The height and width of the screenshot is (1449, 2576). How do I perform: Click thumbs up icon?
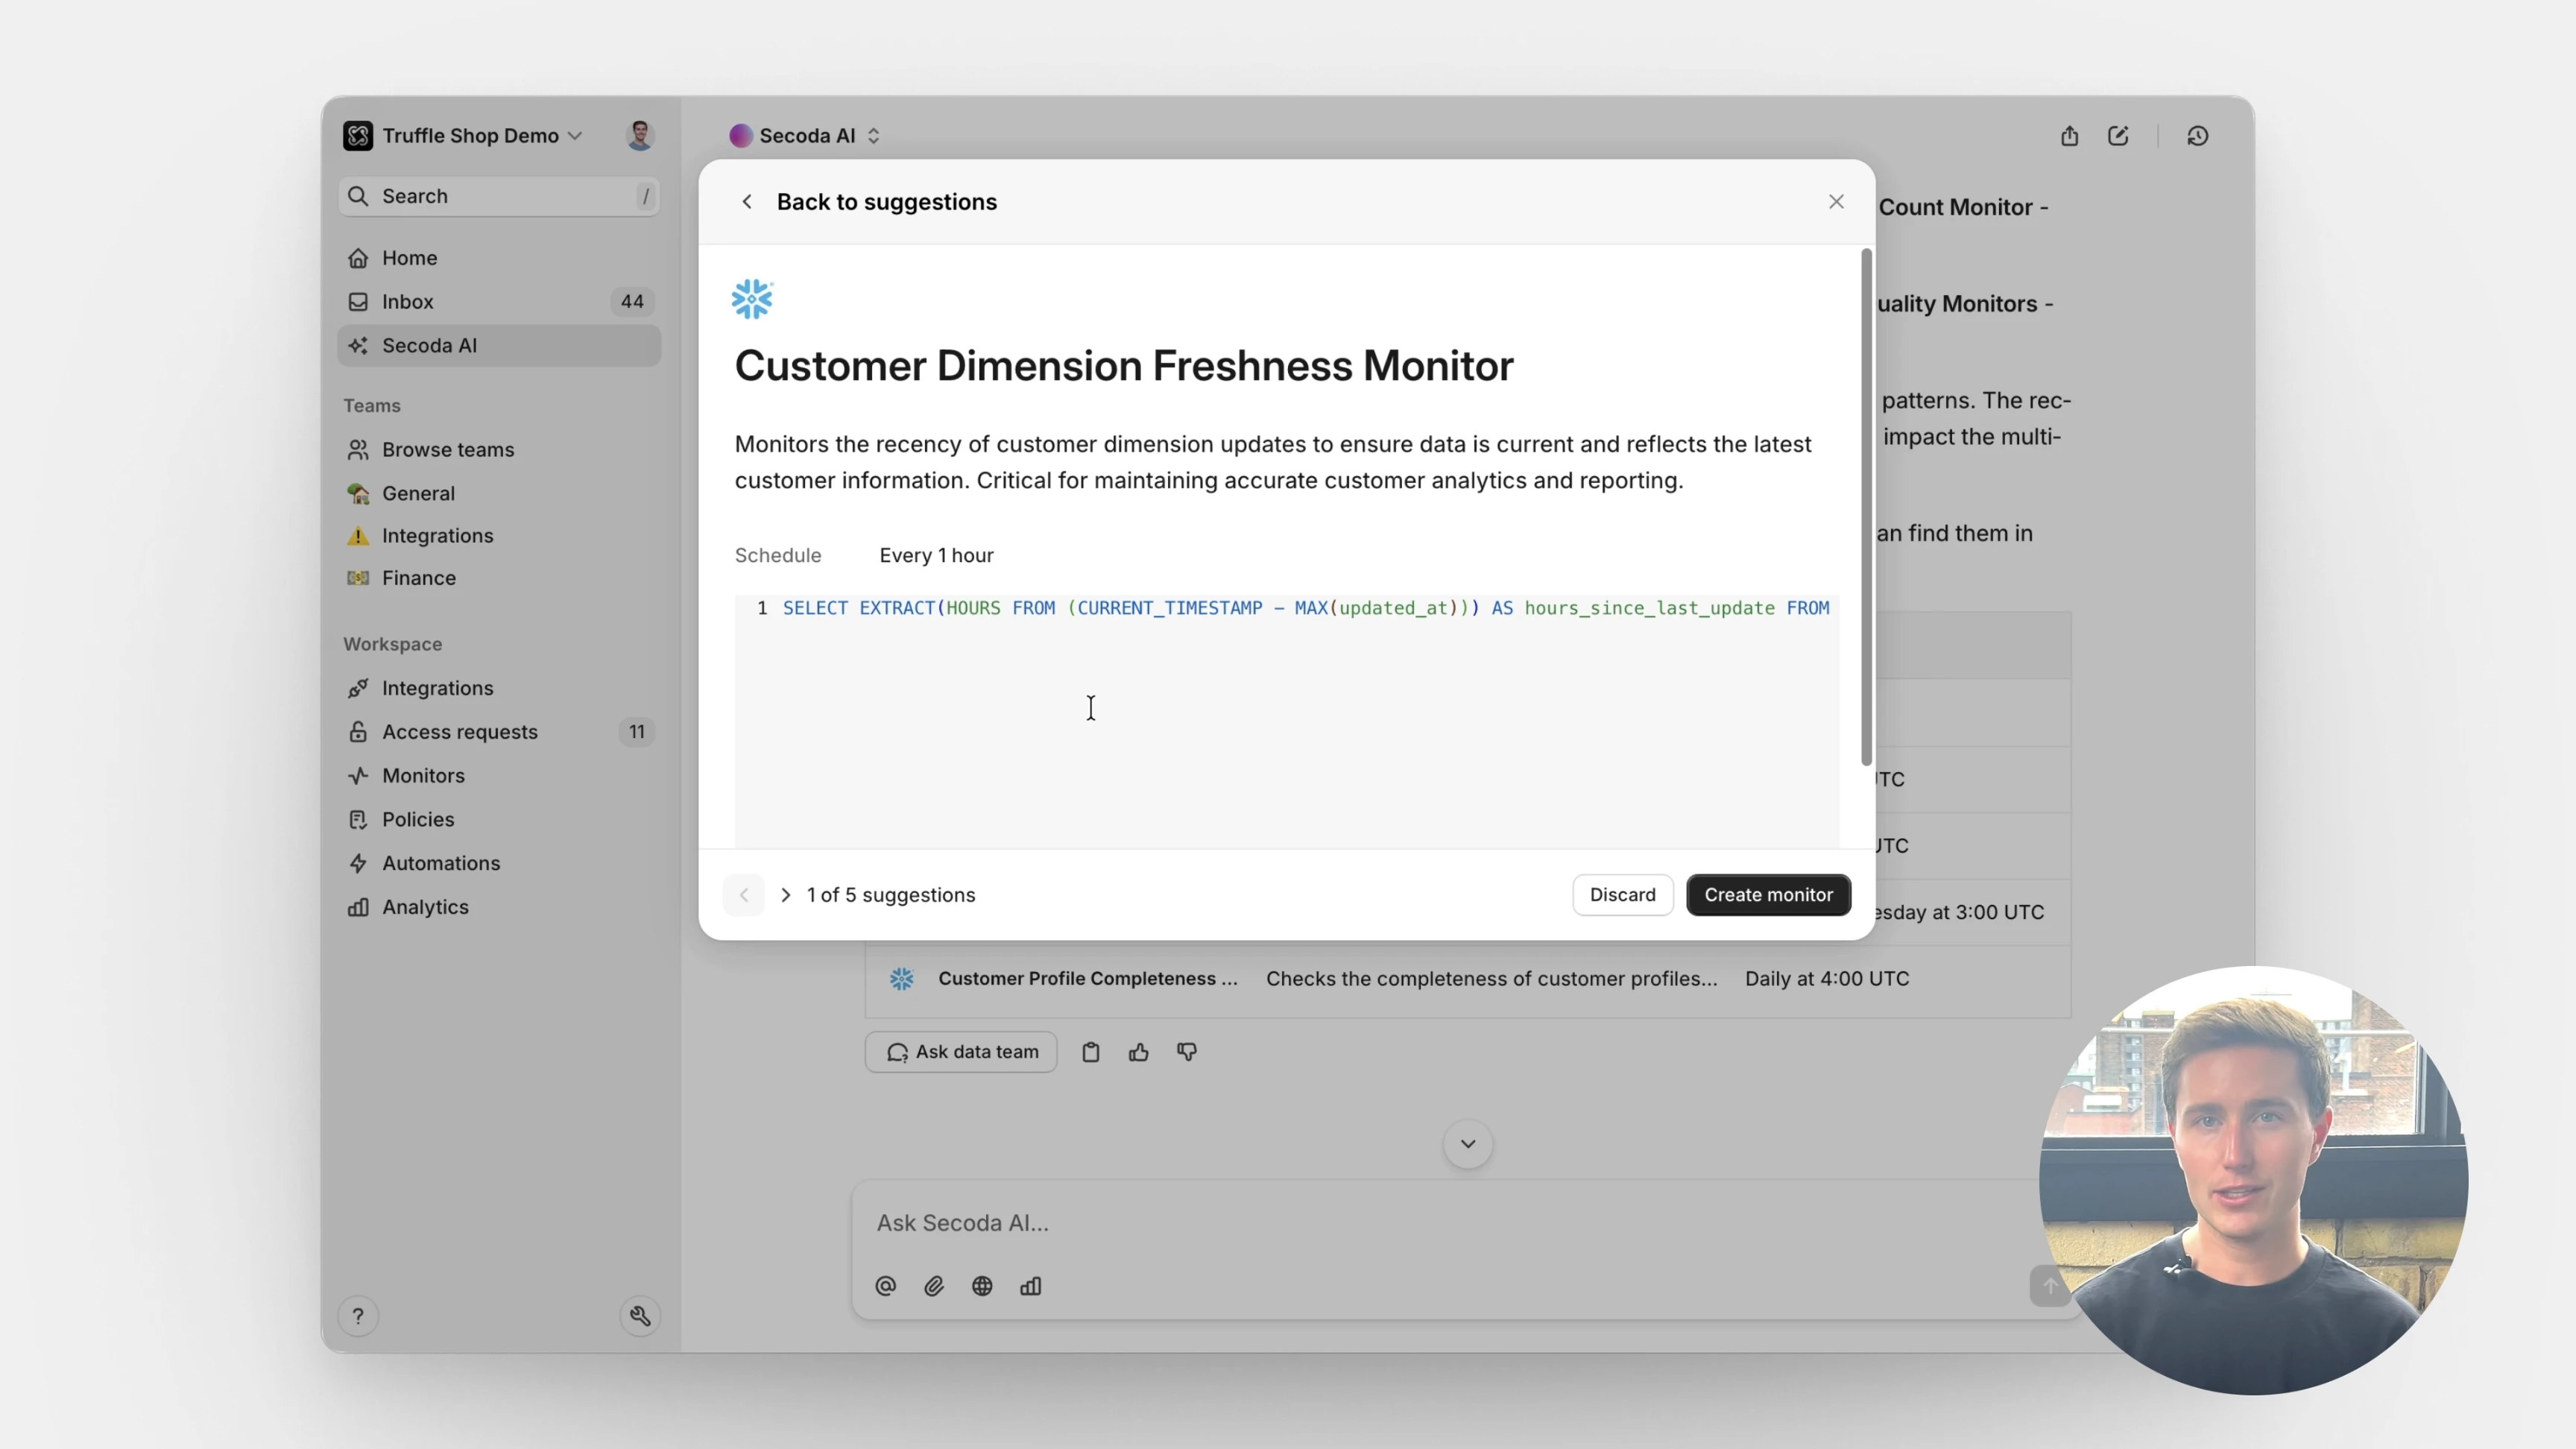click(1139, 1052)
